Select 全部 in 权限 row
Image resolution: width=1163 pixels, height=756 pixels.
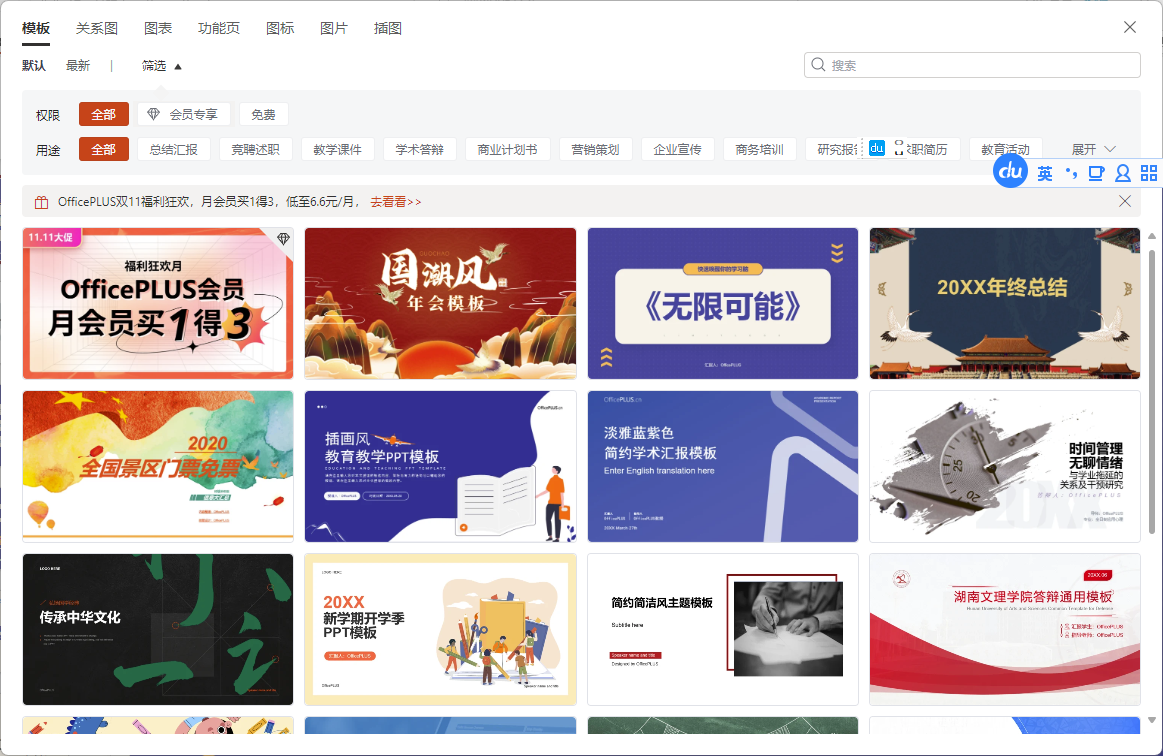coord(104,114)
